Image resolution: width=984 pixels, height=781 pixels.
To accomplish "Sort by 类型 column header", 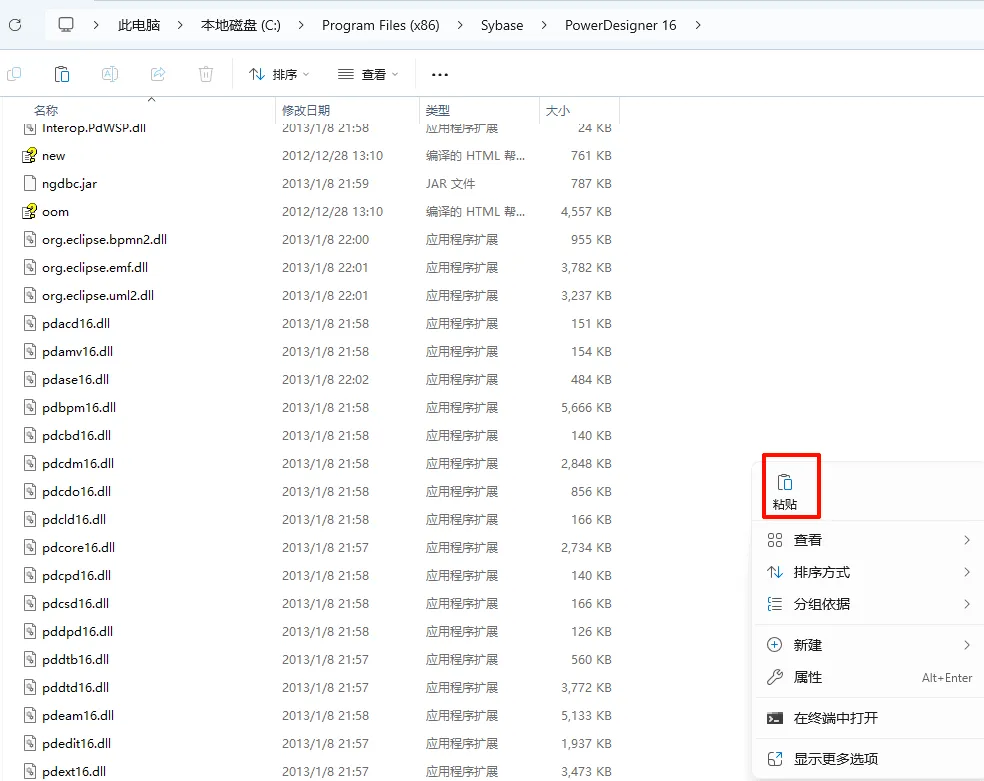I will (x=437, y=110).
